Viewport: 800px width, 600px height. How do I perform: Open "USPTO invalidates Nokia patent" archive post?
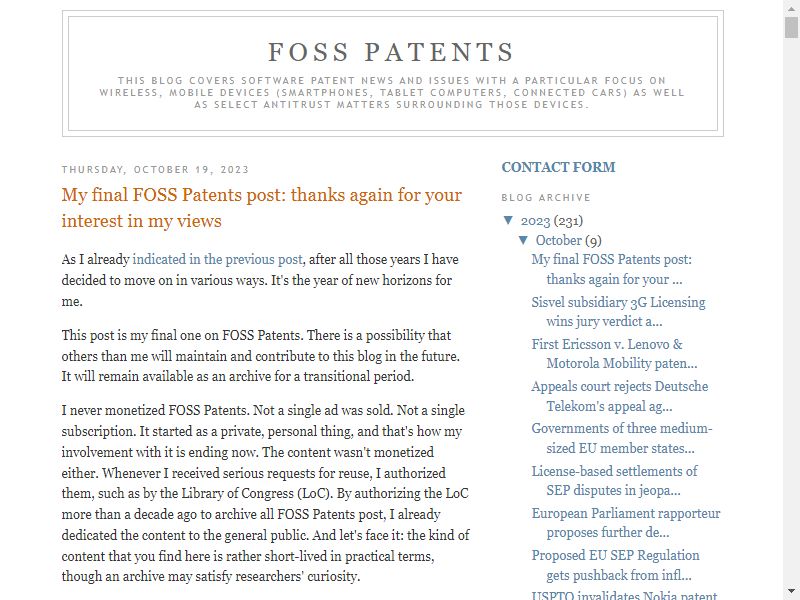point(624,595)
